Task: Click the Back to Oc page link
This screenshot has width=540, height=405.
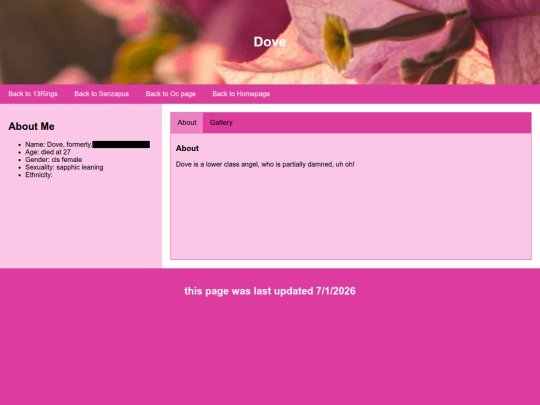Action: [x=170, y=94]
